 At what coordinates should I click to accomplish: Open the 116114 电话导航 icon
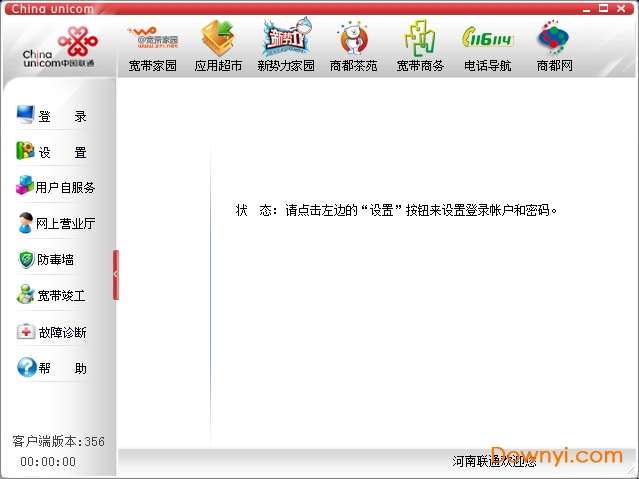(488, 38)
